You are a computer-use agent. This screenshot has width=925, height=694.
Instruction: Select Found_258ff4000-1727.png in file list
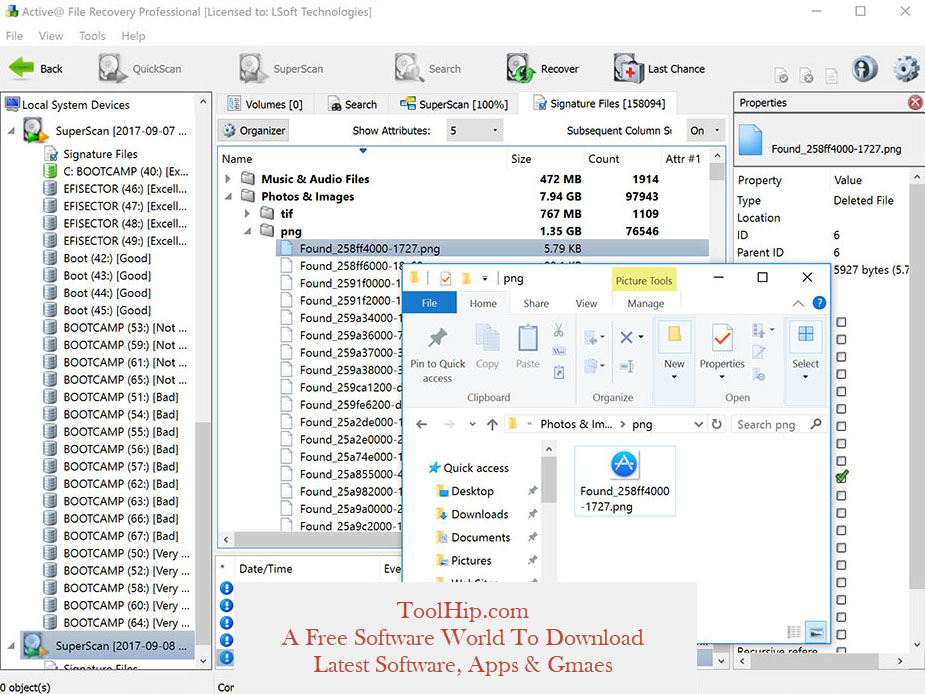point(493,248)
